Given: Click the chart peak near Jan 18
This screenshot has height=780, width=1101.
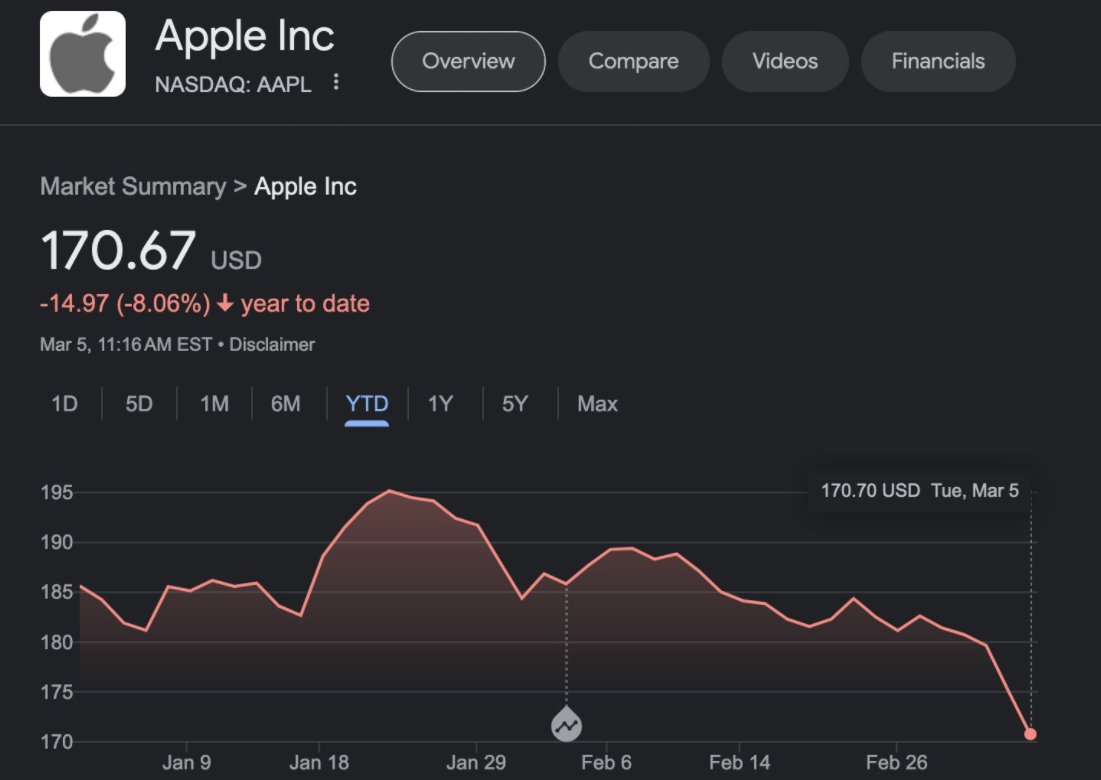Looking at the screenshot, I should [390, 491].
